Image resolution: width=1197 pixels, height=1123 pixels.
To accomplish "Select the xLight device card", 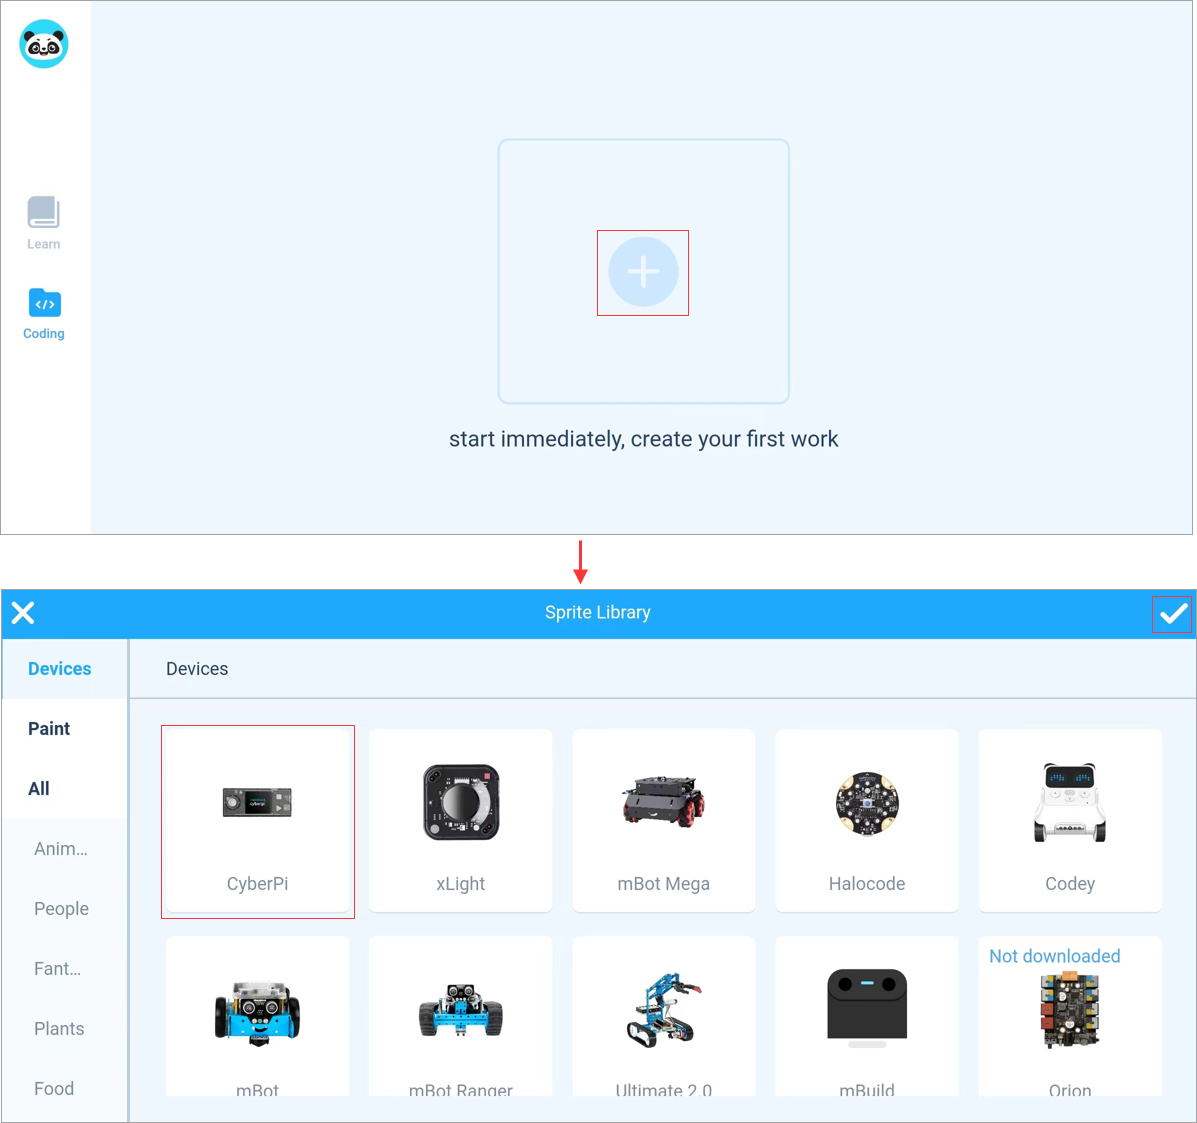I will (x=460, y=821).
